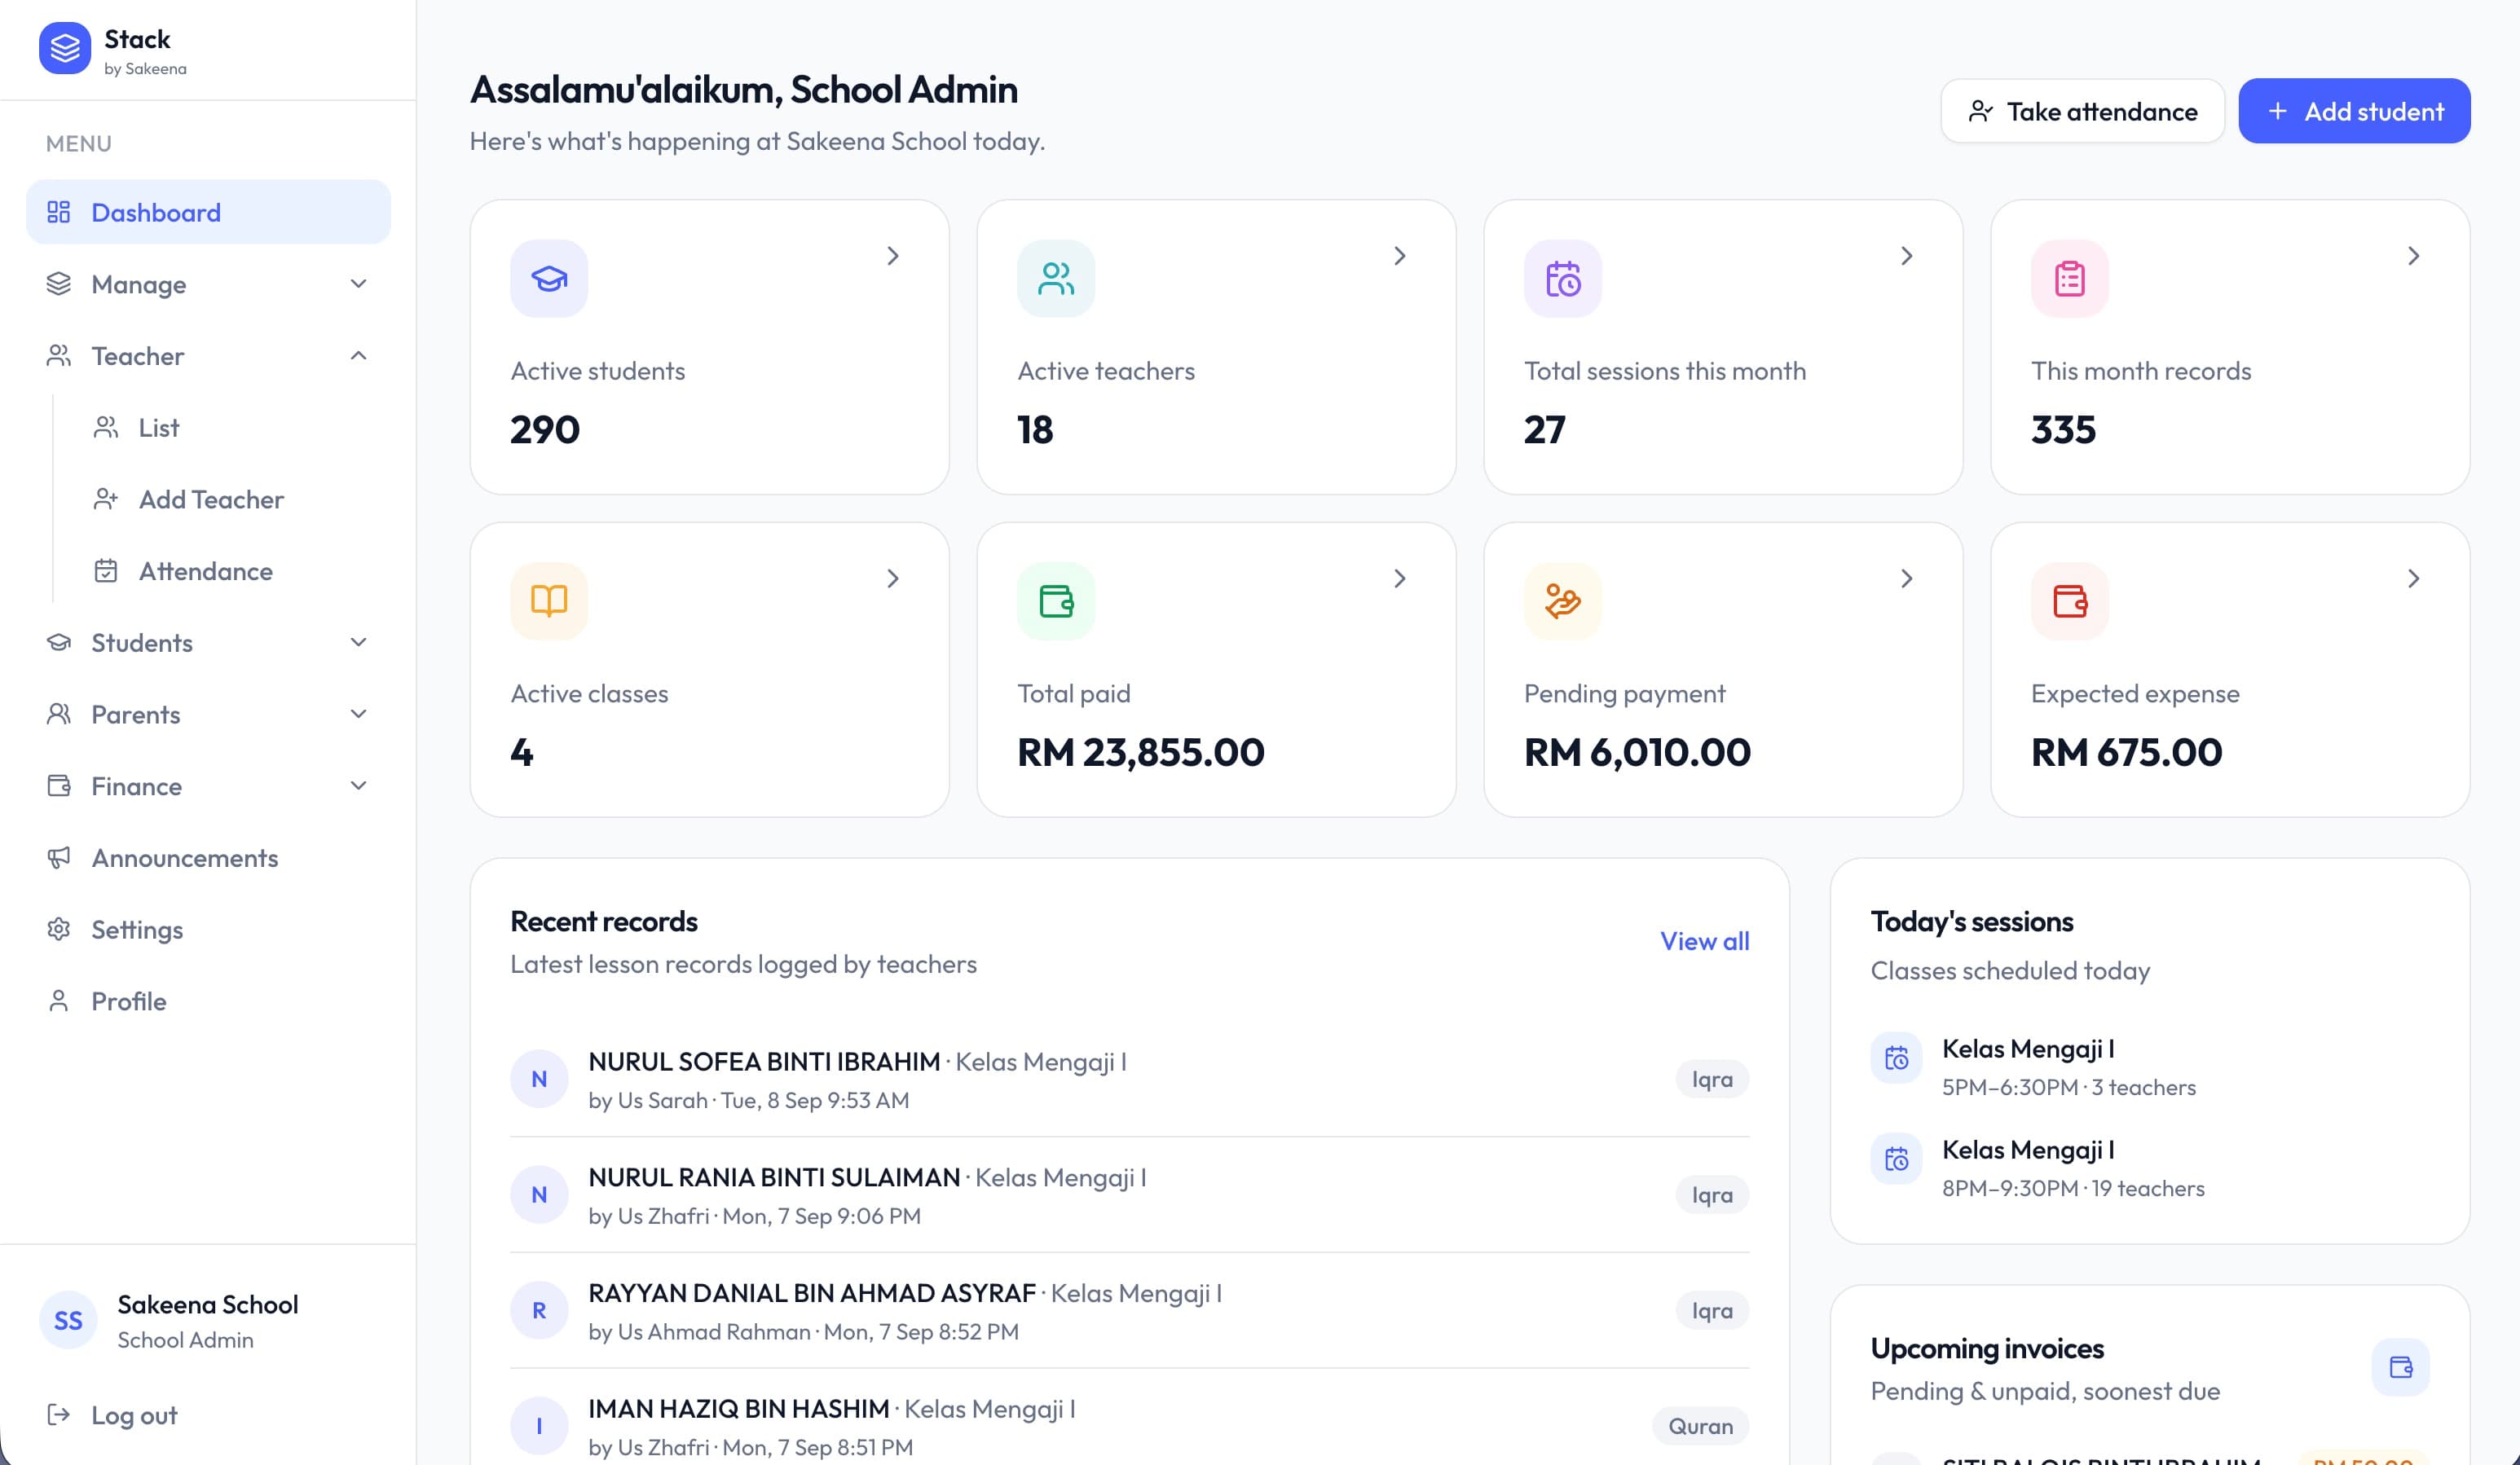
Task: Click the Add student button
Action: click(x=2354, y=111)
